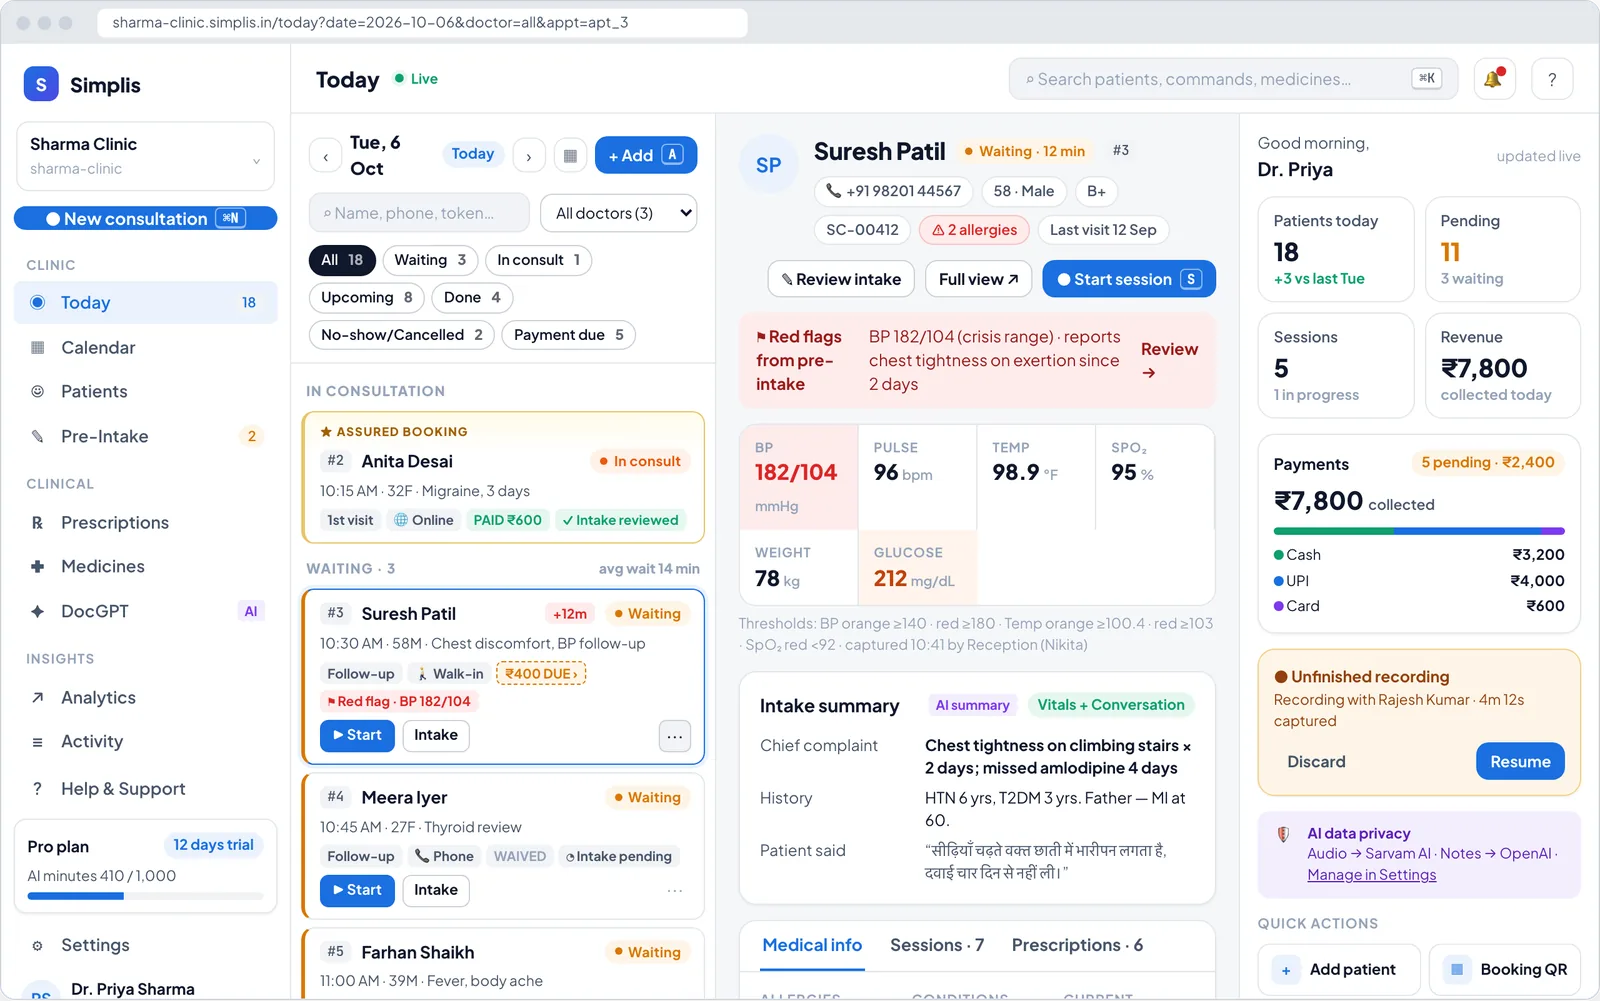Go to next day arrow

[x=529, y=156]
